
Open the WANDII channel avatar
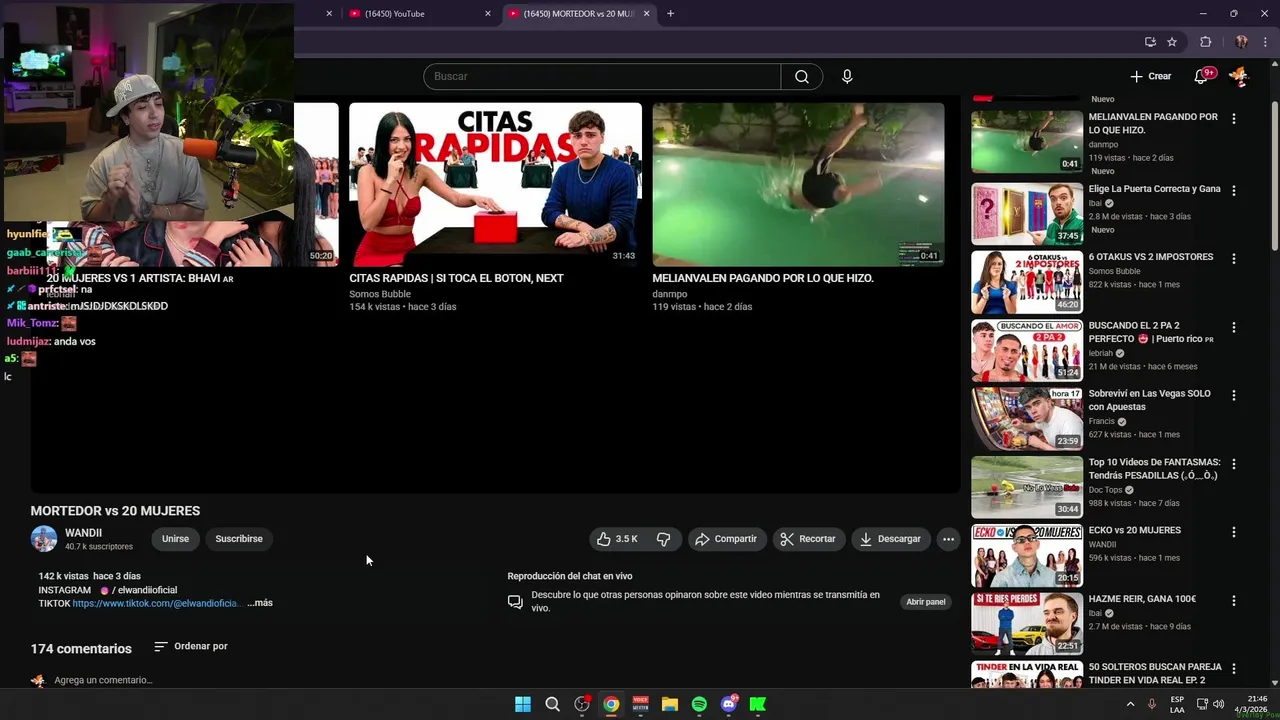44,539
